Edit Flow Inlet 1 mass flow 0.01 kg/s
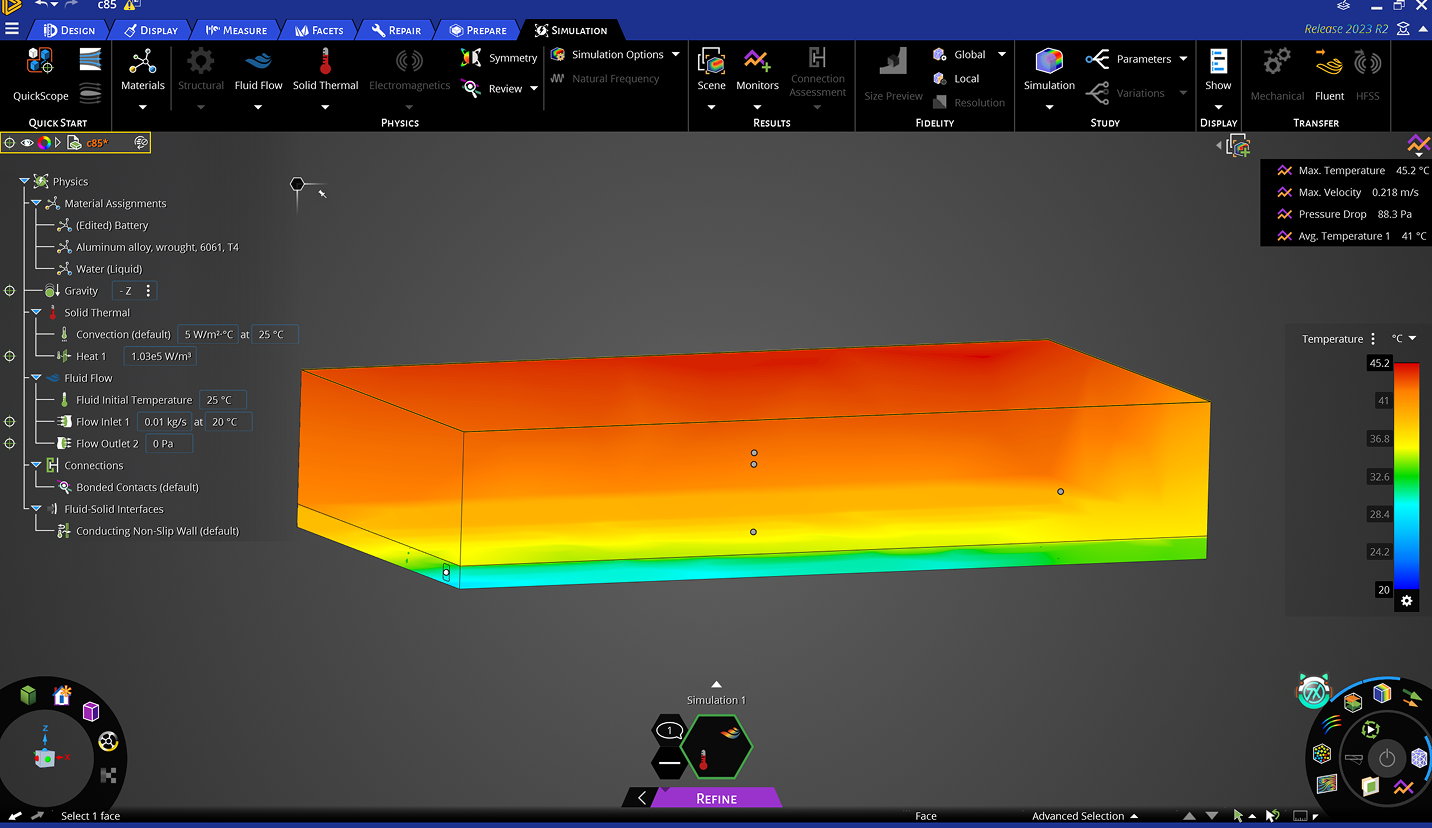 point(165,422)
